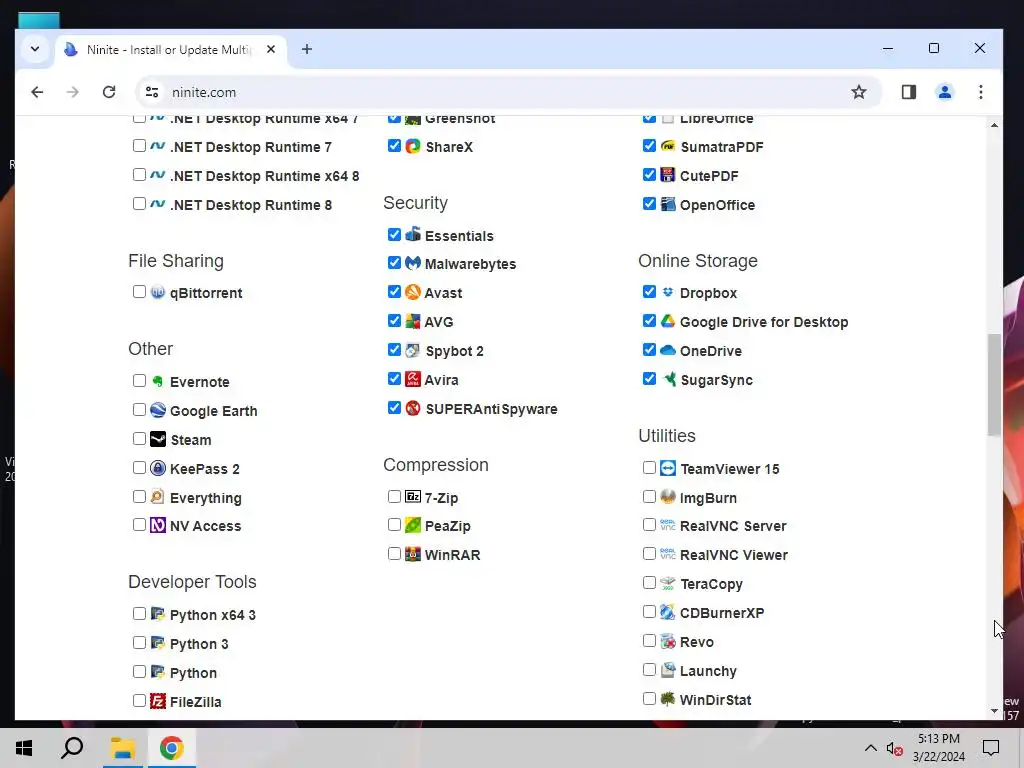Close the Ninite tab
The image size is (1024, 768).
[270, 49]
